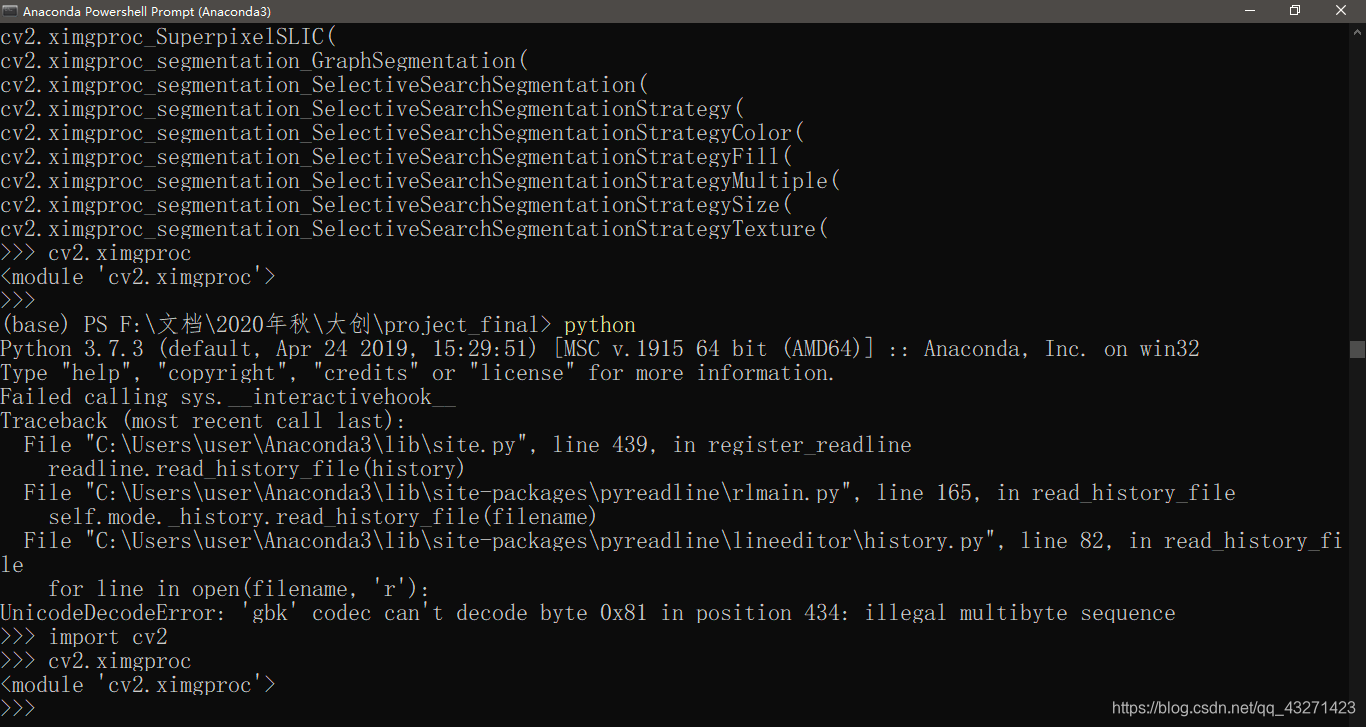
Task: Click the cv2.ximgproc module output text
Action: click(x=137, y=684)
